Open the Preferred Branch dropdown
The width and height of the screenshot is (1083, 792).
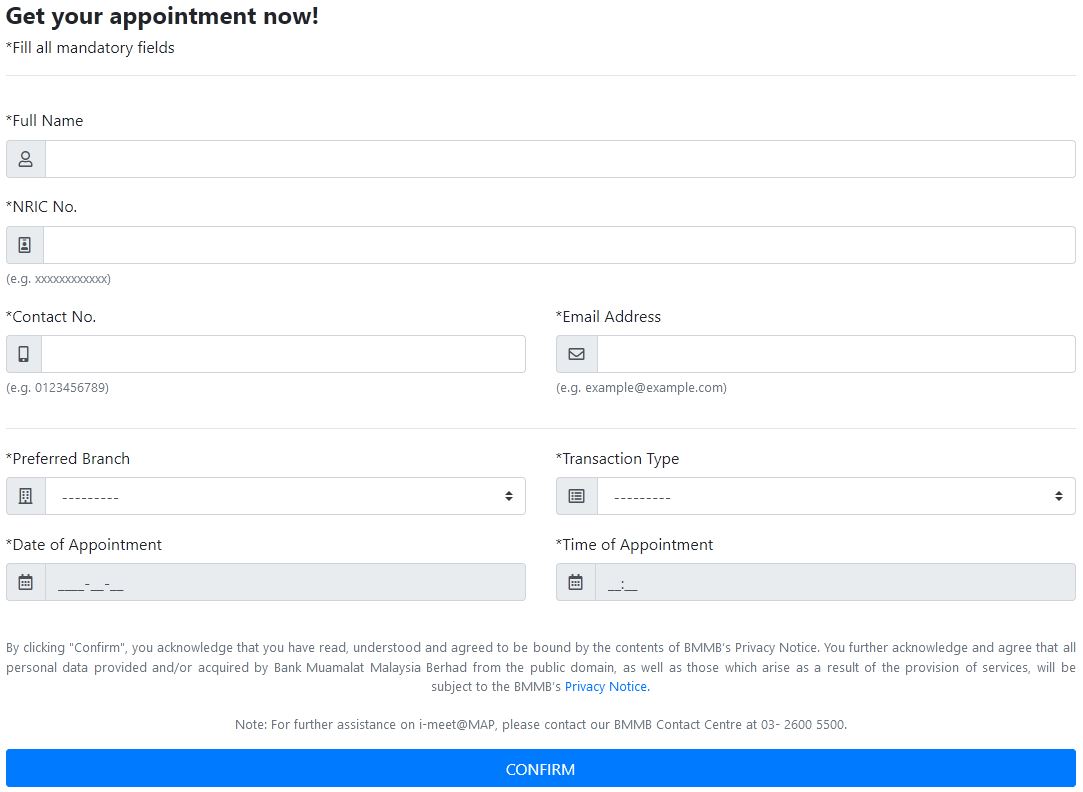[x=285, y=496]
